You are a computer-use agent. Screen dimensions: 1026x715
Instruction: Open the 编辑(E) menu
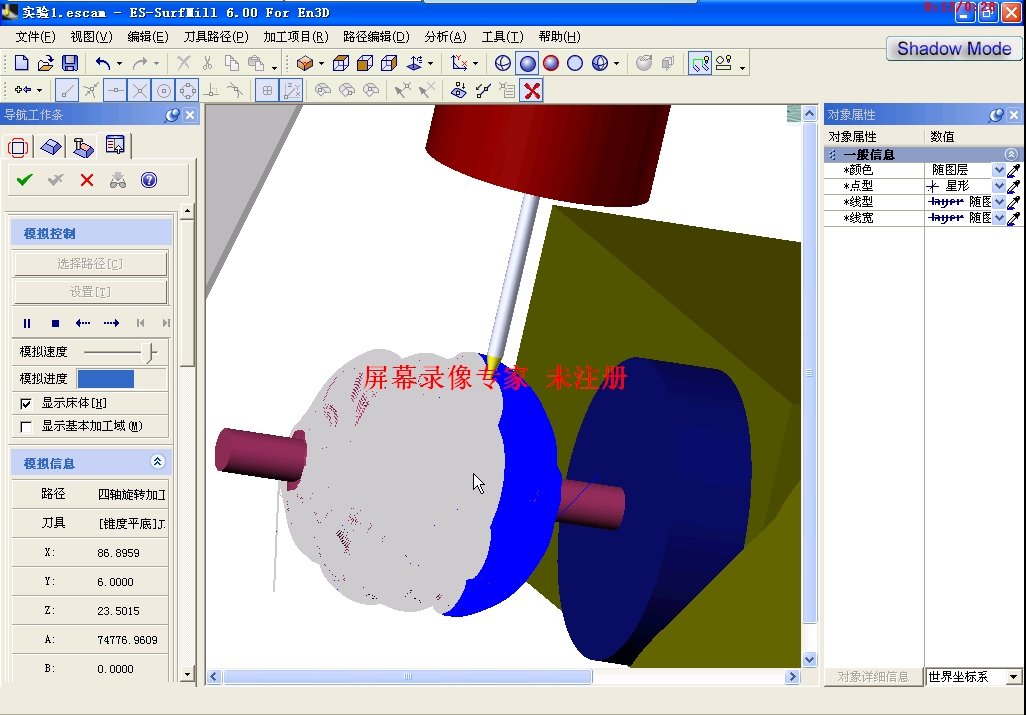147,37
